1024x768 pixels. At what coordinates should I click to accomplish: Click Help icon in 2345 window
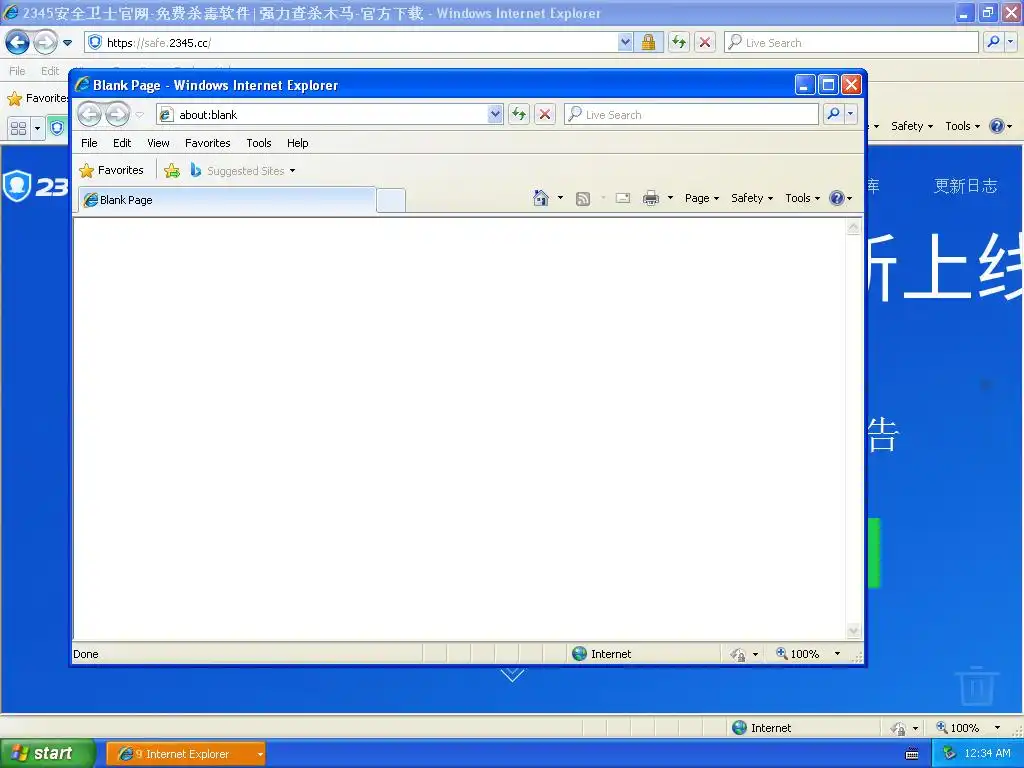pos(997,126)
